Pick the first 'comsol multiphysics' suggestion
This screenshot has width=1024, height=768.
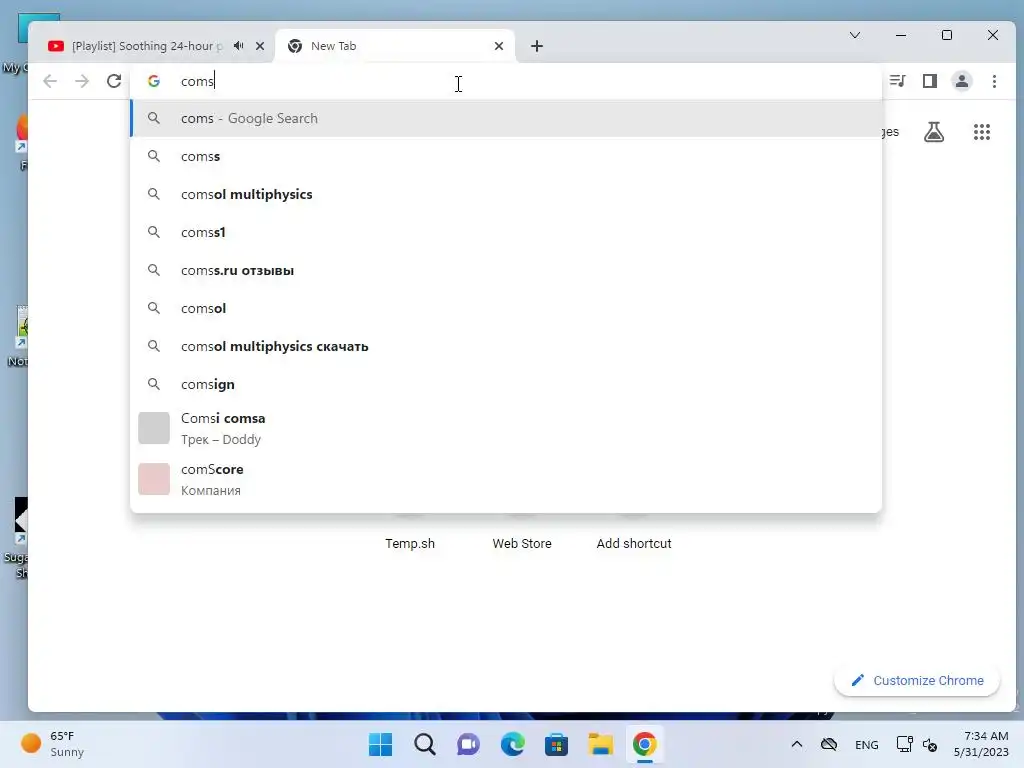[506, 194]
